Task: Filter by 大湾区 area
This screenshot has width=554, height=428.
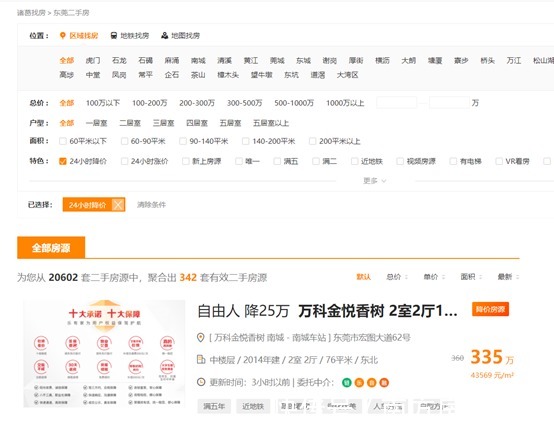Action: coord(348,75)
